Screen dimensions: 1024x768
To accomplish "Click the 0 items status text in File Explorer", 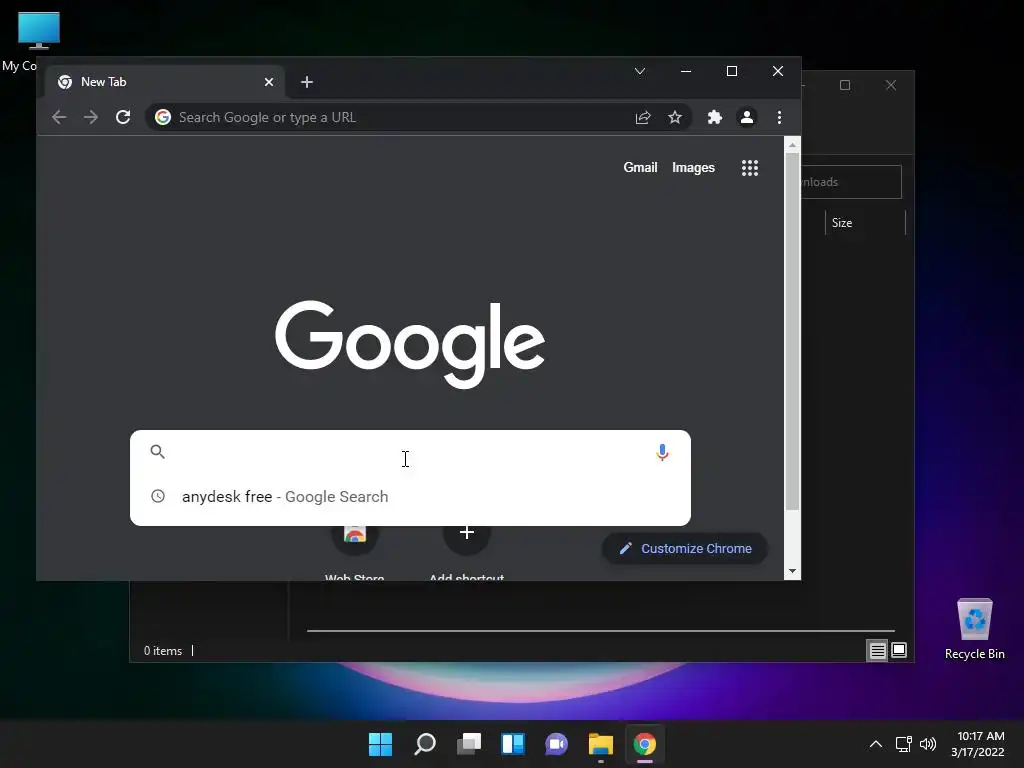I will point(163,651).
